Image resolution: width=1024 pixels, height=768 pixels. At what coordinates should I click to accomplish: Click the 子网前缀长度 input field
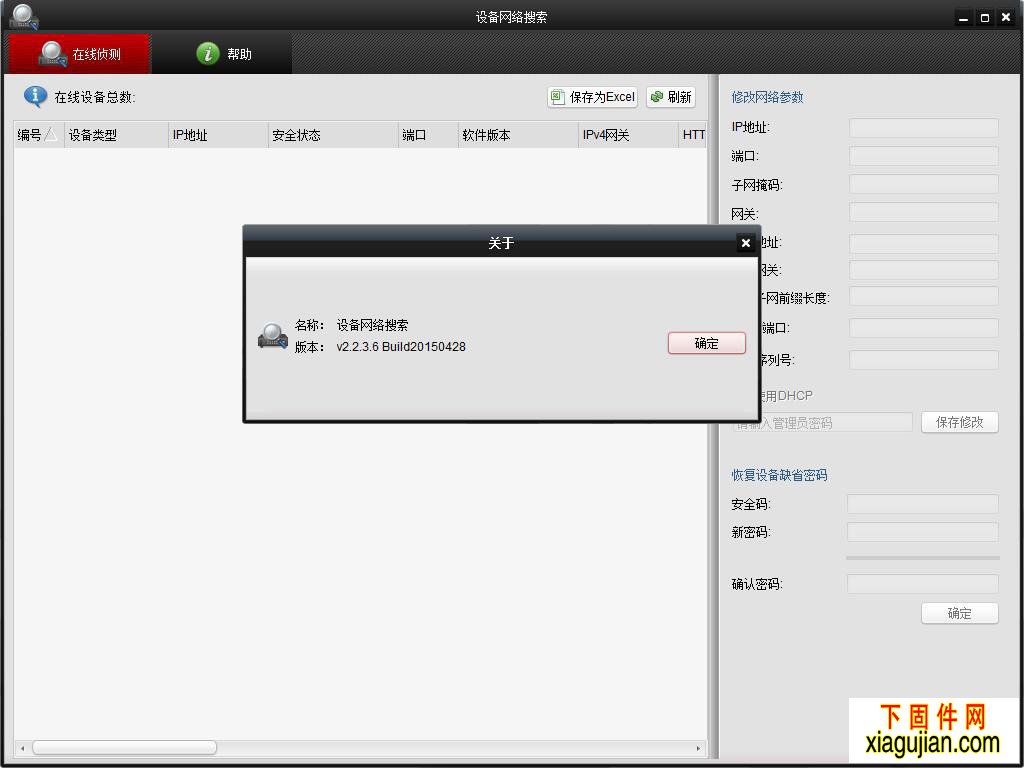[923, 296]
